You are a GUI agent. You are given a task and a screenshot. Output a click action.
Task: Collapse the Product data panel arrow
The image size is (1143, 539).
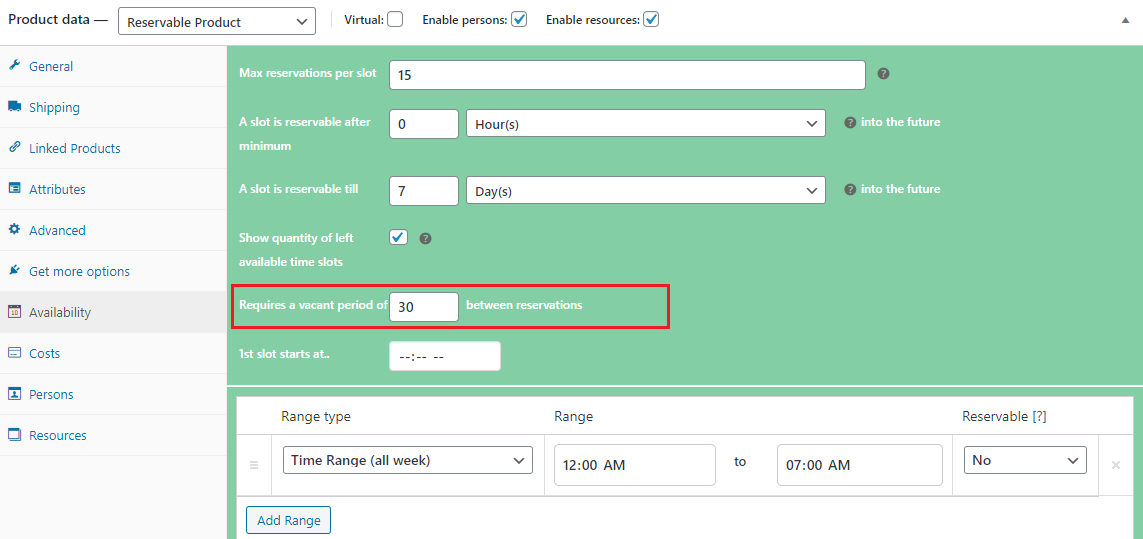pyautogui.click(x=1127, y=20)
